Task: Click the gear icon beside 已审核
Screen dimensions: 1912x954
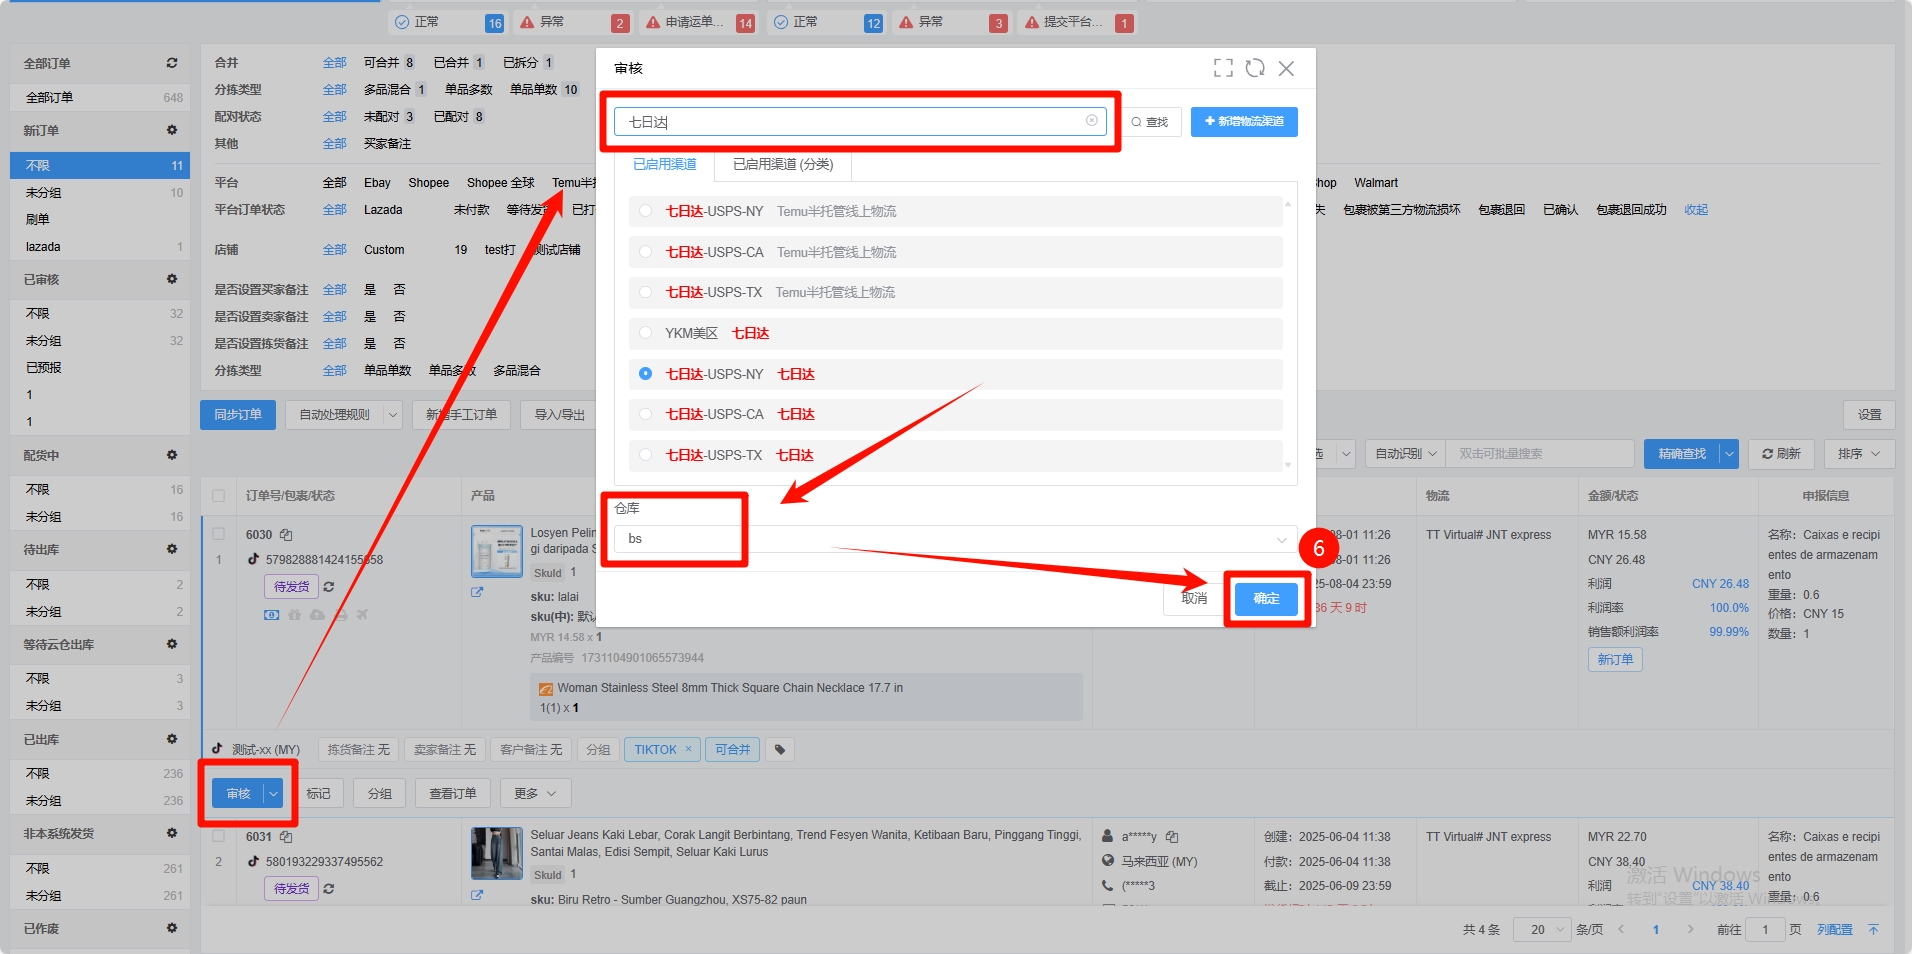Action: tap(172, 279)
